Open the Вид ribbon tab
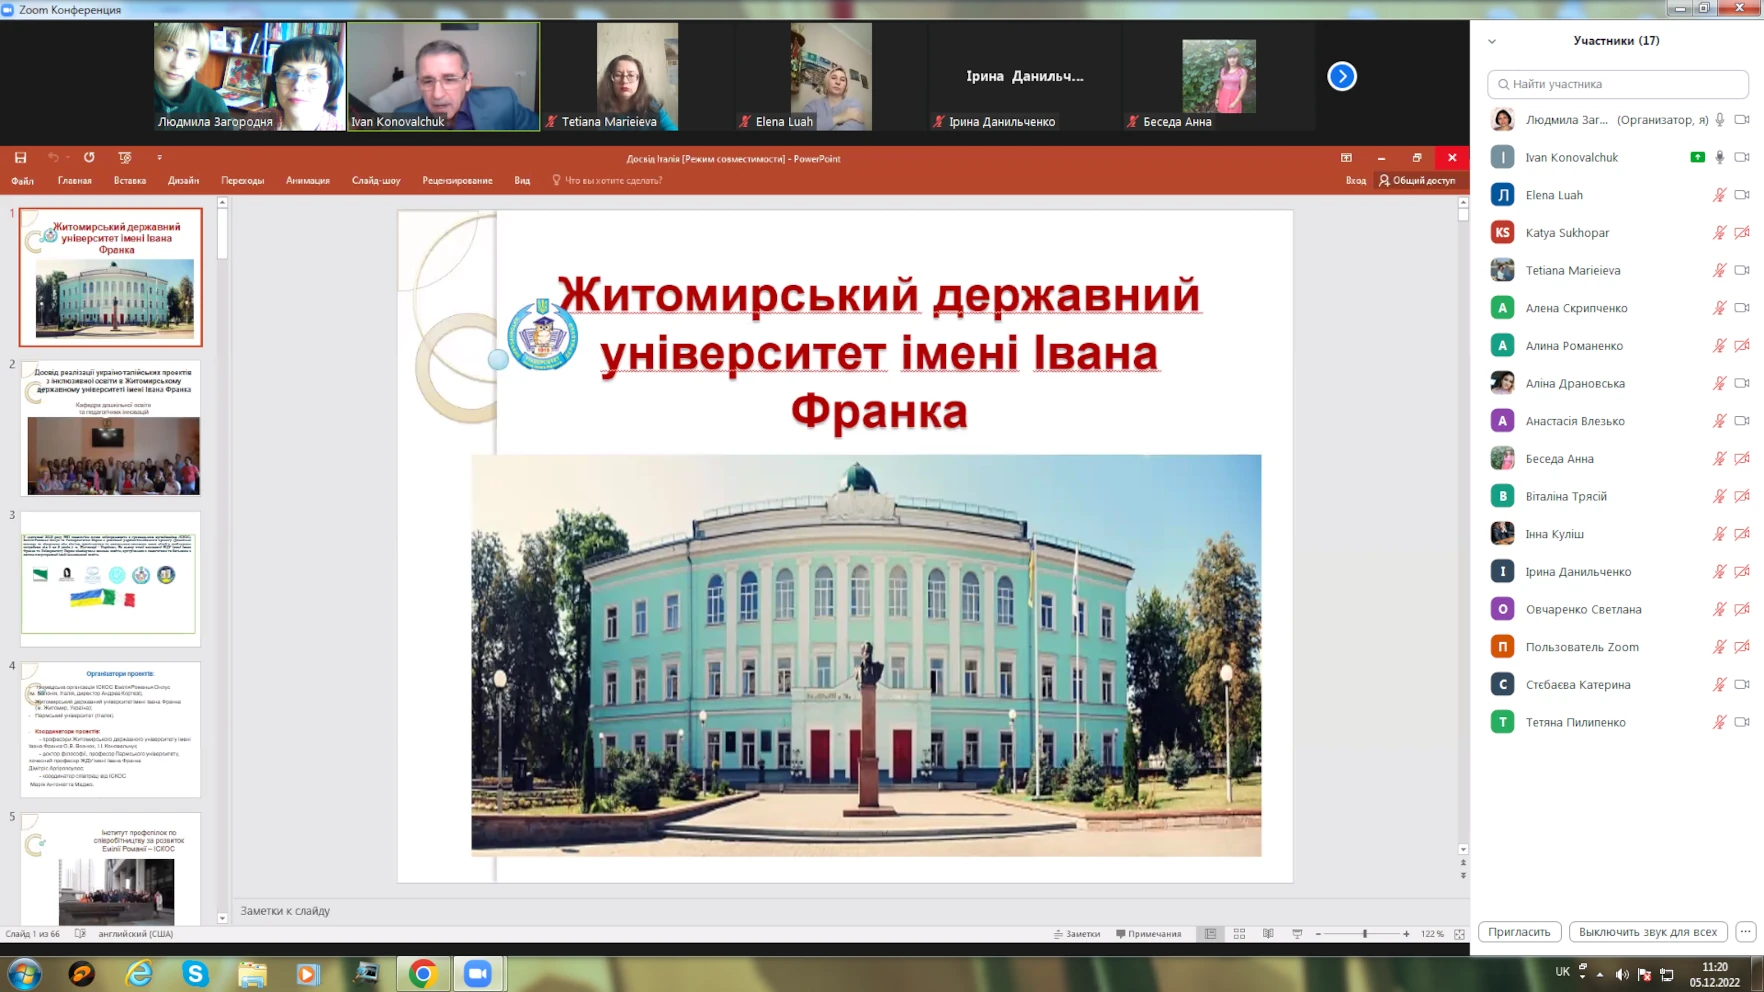The height and width of the screenshot is (992, 1764). (x=522, y=181)
